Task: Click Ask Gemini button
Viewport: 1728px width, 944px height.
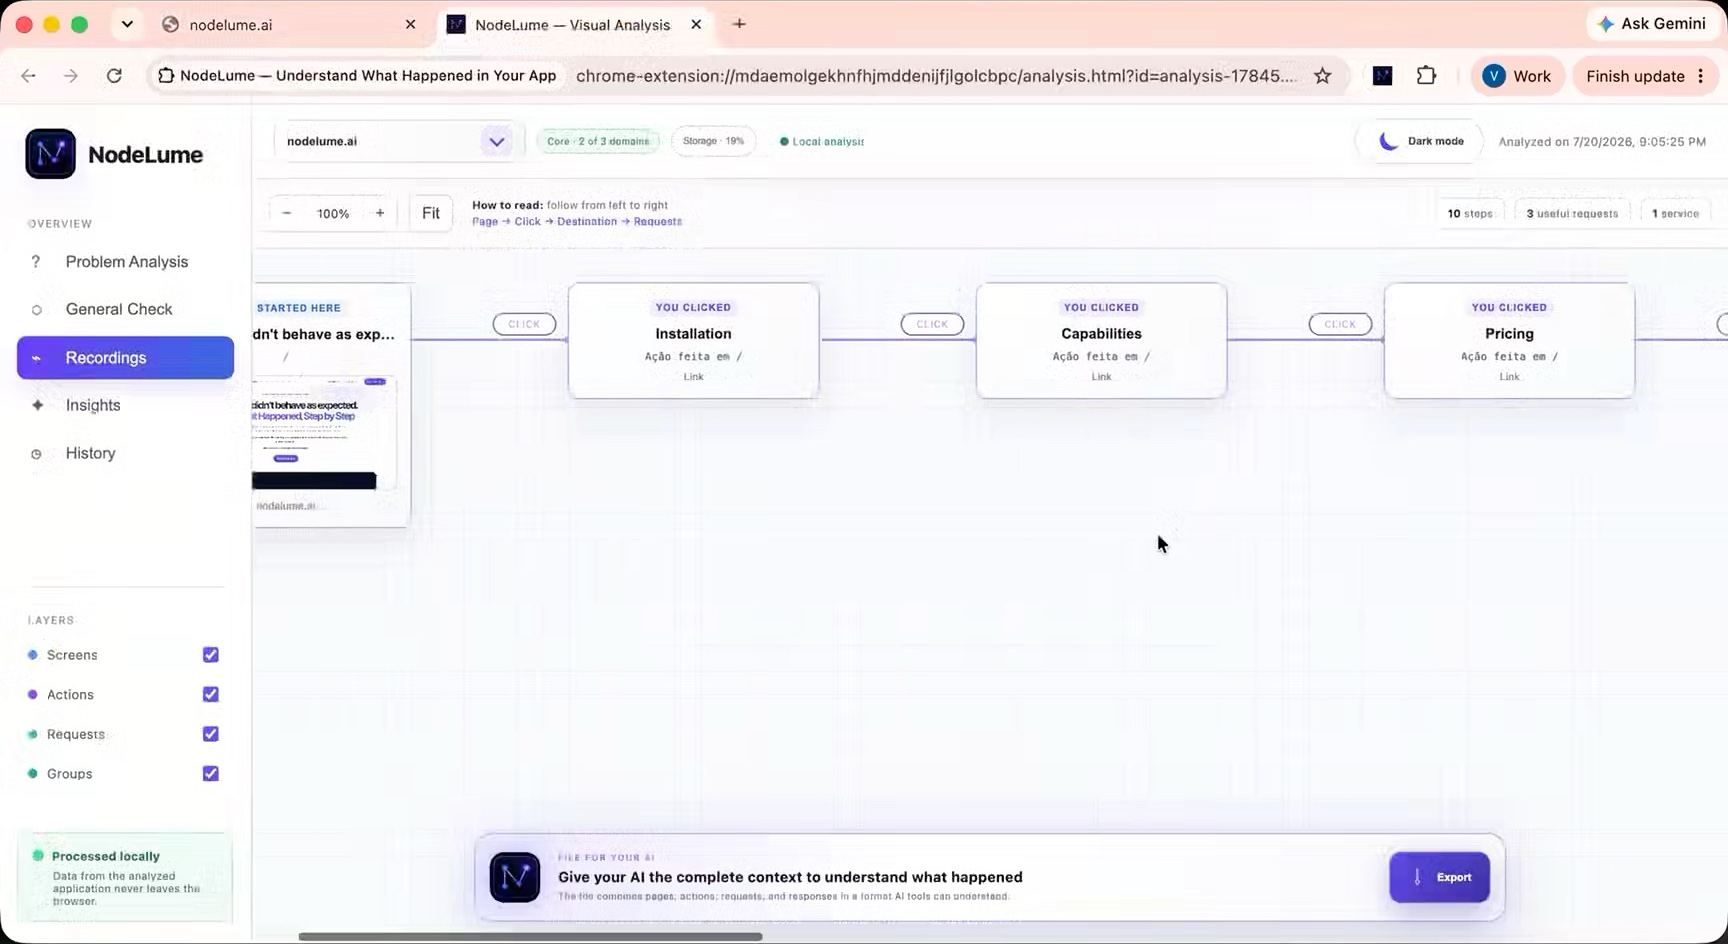Action: (x=1651, y=24)
